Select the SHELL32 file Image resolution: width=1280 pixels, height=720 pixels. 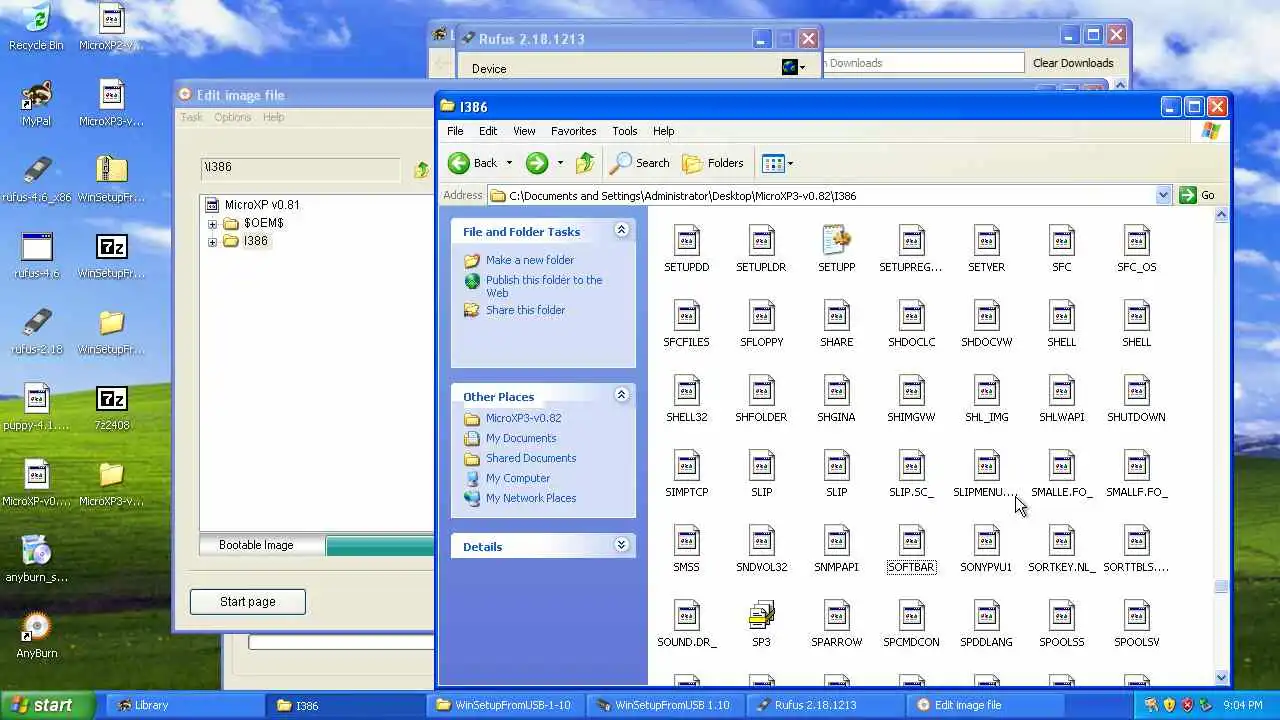[x=686, y=399]
